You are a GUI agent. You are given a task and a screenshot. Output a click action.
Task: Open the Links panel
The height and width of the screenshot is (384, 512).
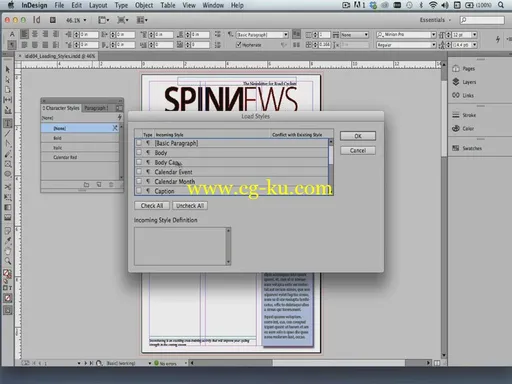pos(463,95)
